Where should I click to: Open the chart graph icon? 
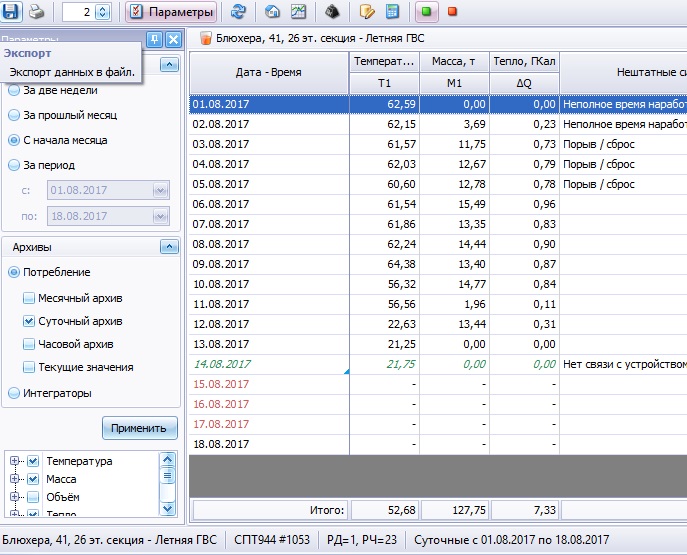[298, 12]
